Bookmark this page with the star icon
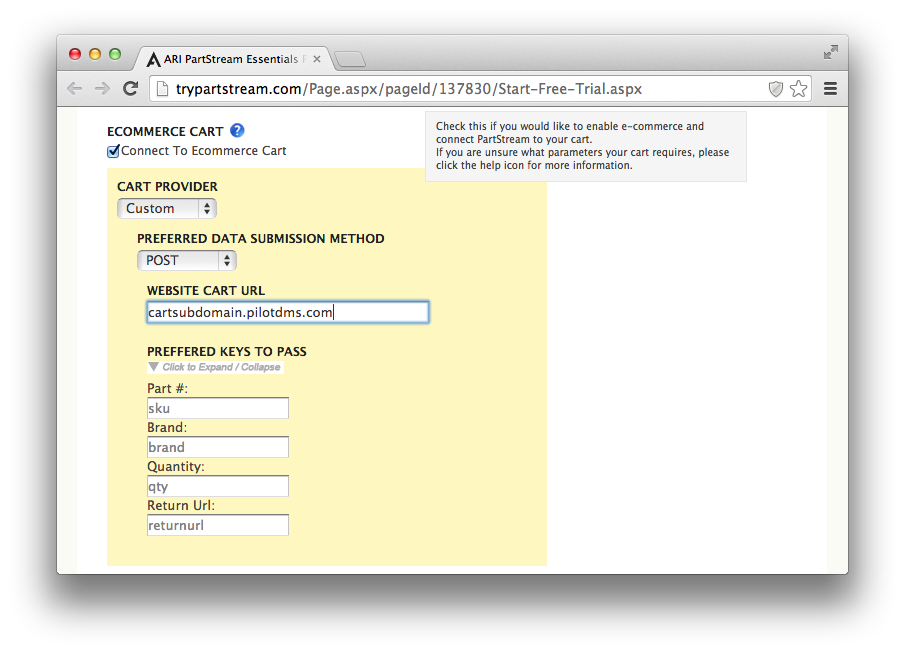The height and width of the screenshot is (653, 905). pyautogui.click(x=798, y=89)
